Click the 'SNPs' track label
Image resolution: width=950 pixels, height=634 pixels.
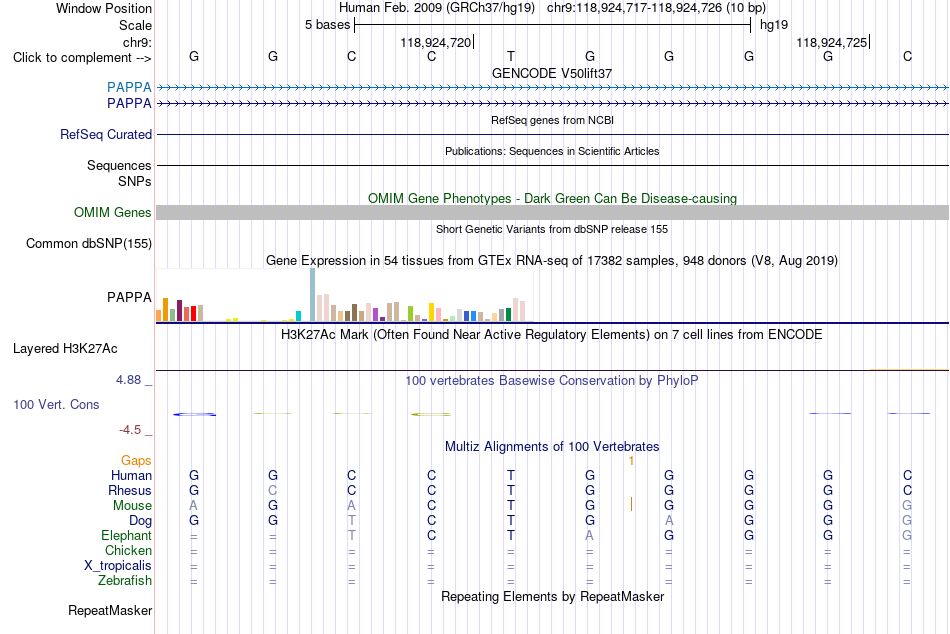pyautogui.click(x=135, y=181)
